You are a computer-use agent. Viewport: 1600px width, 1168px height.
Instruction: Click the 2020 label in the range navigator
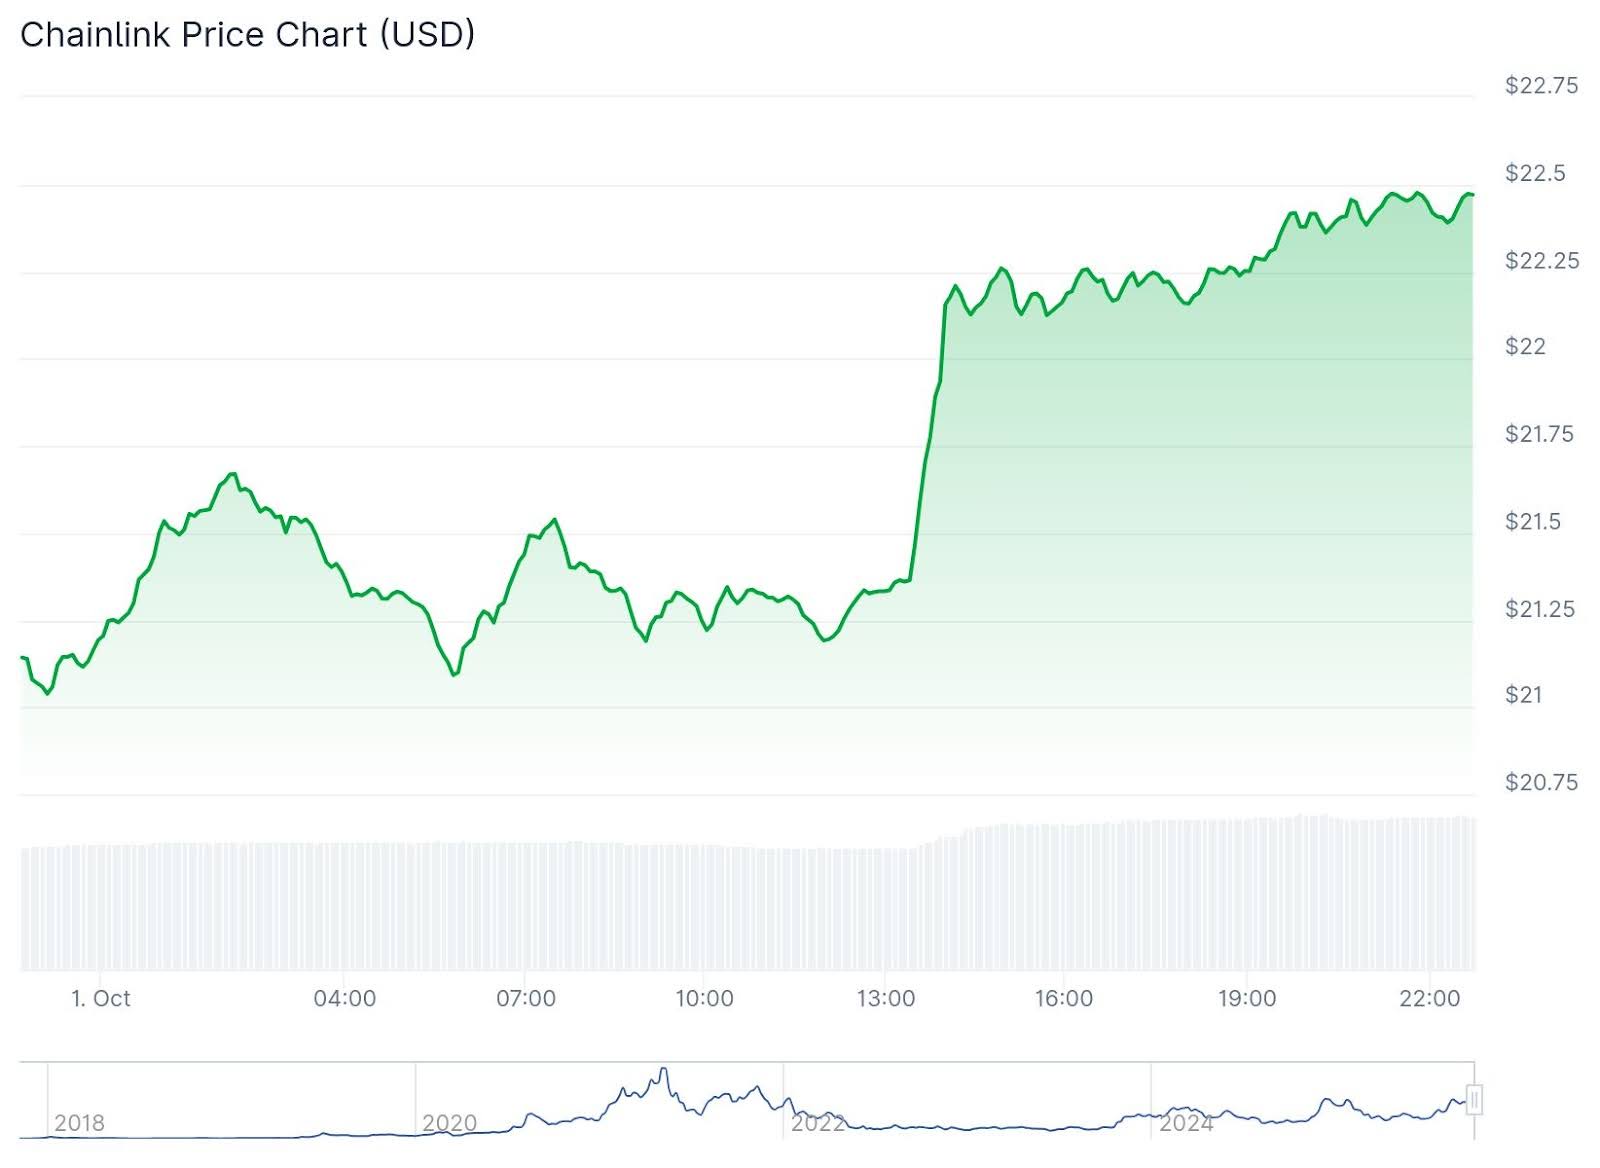pyautogui.click(x=449, y=1123)
